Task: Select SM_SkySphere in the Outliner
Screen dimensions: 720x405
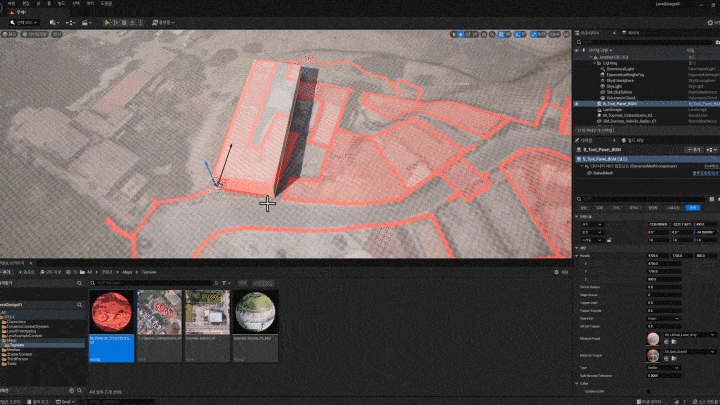Action: click(619, 92)
